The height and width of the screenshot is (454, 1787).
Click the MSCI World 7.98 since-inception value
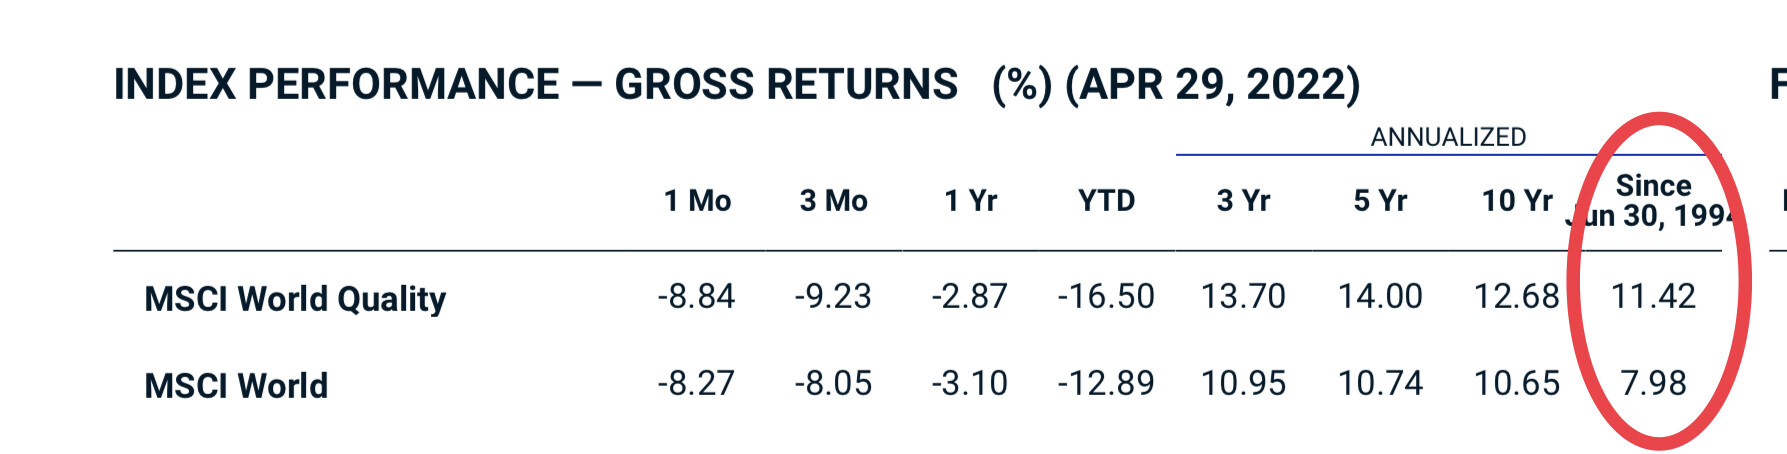[x=1653, y=384]
